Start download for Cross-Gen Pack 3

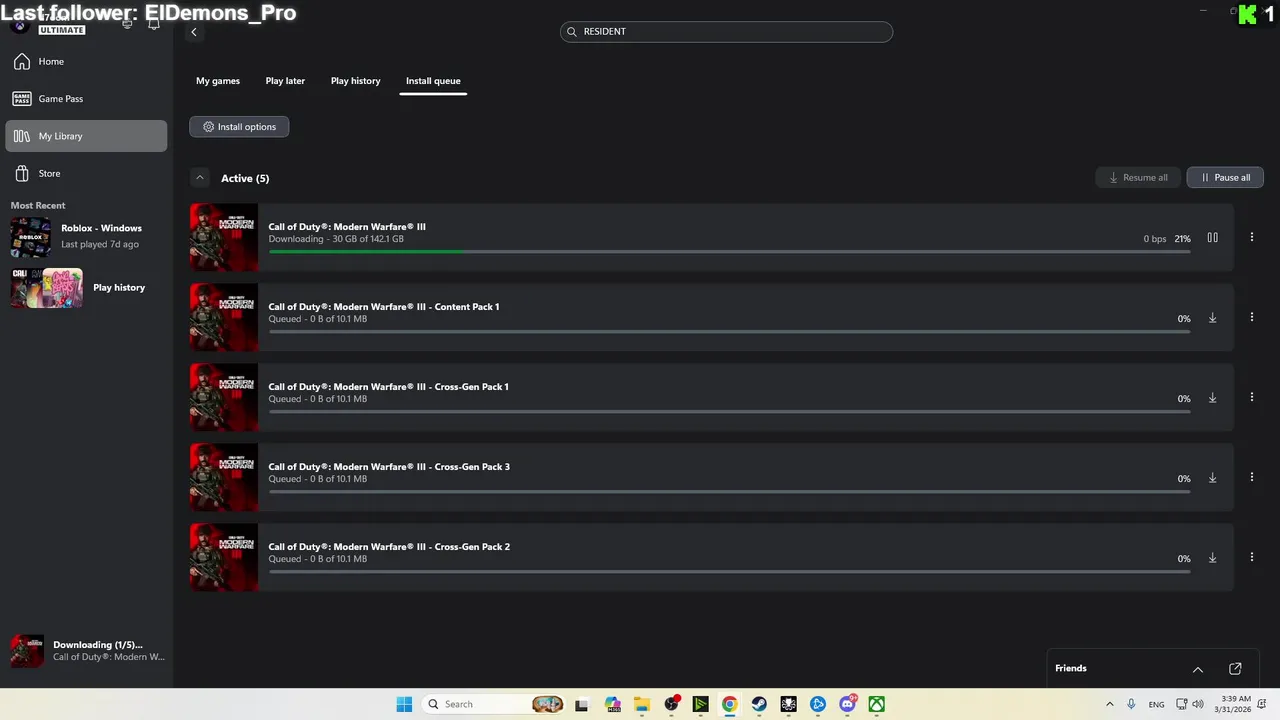(x=1212, y=478)
